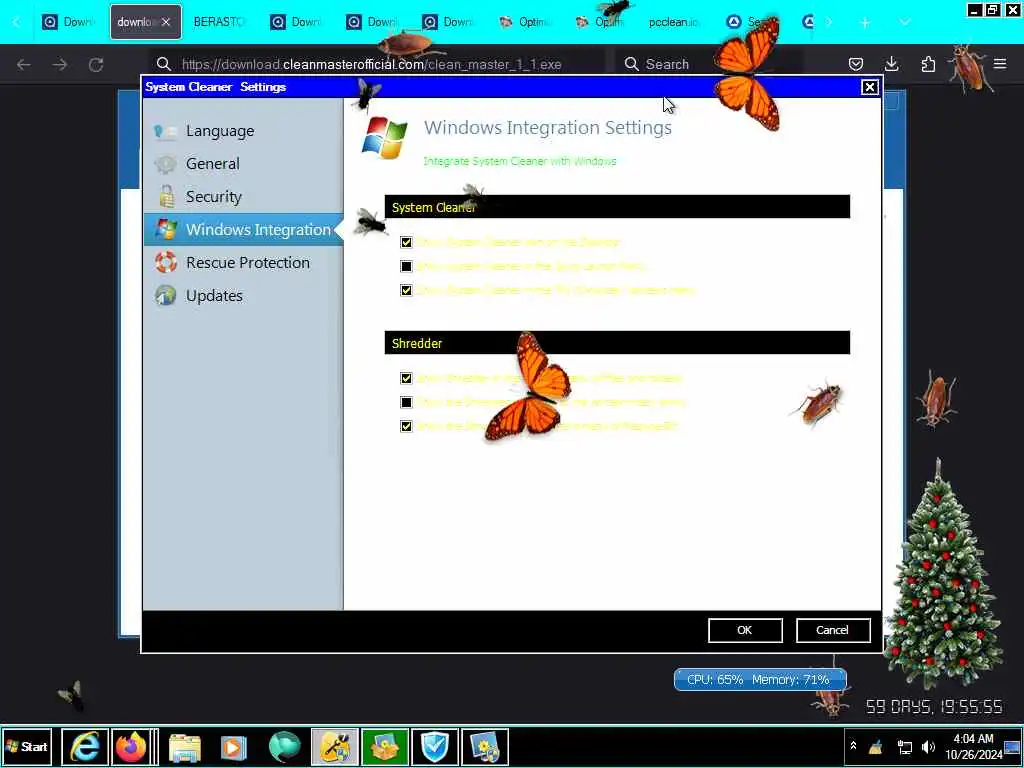The width and height of the screenshot is (1024, 768).
Task: Open the Pocket save icon
Action: (856, 64)
